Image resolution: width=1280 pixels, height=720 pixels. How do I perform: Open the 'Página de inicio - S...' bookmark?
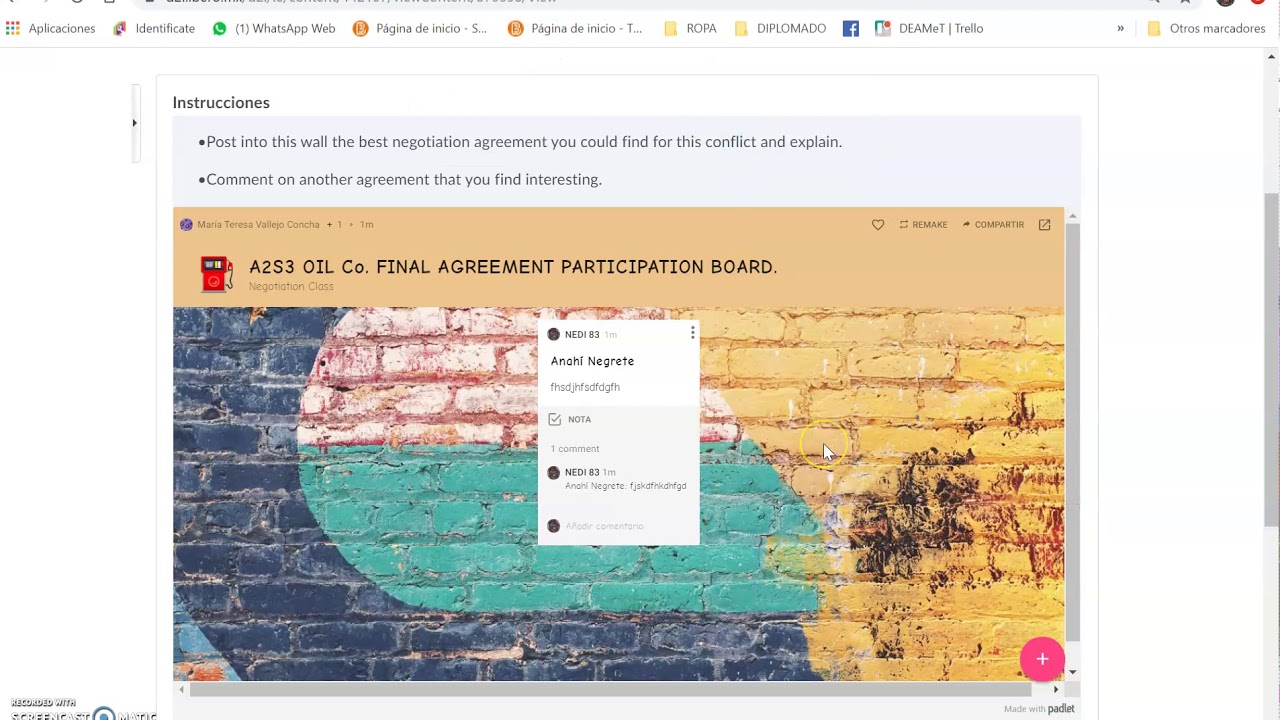(x=420, y=29)
